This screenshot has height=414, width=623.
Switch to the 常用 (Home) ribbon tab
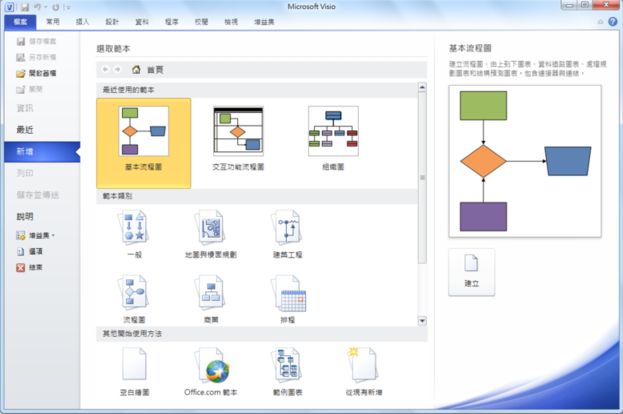click(53, 22)
